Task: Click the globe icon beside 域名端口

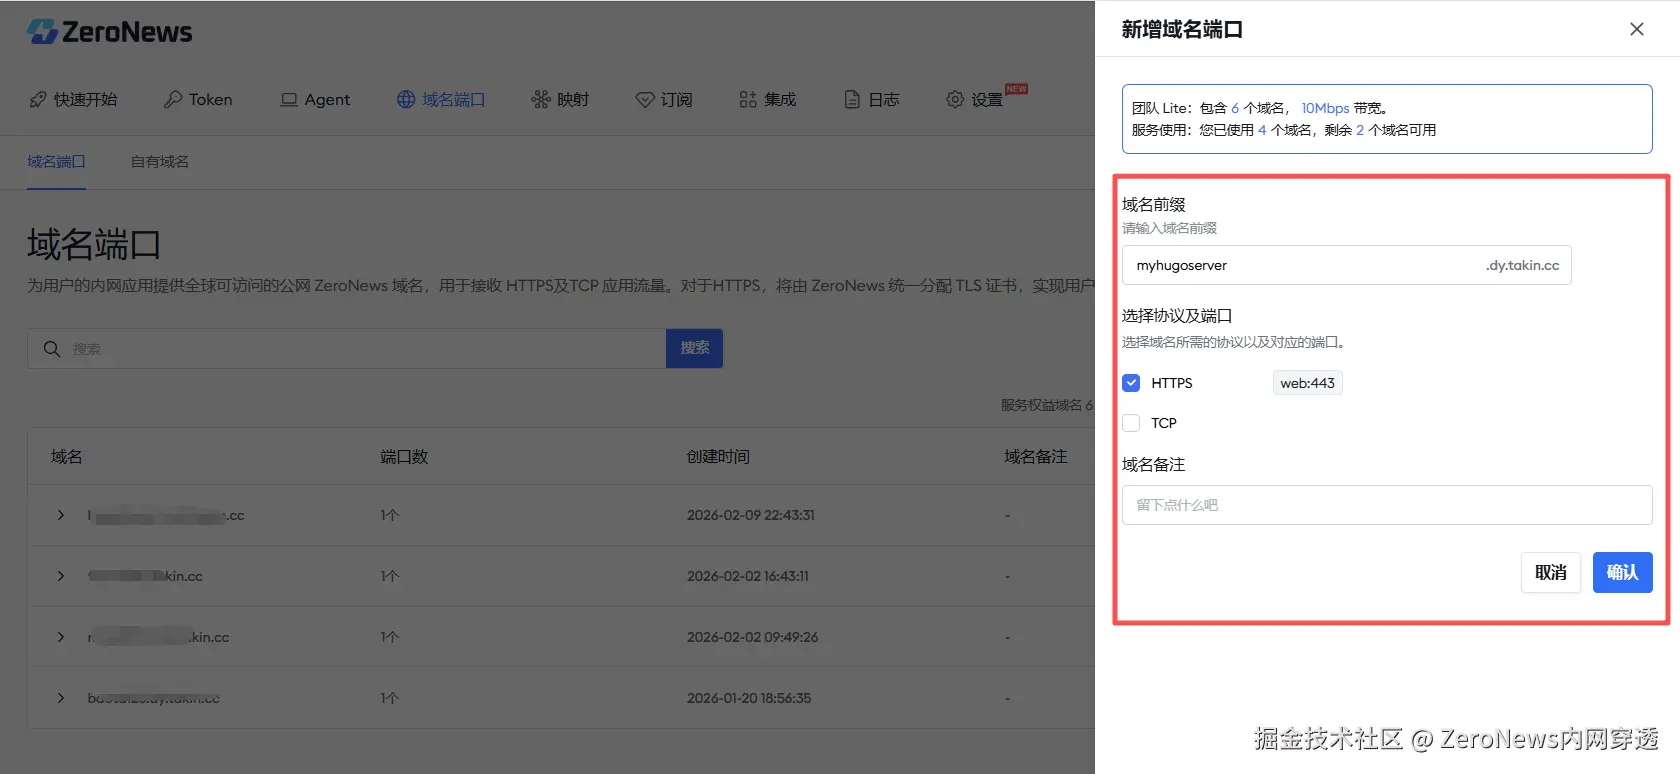Action: 406,100
